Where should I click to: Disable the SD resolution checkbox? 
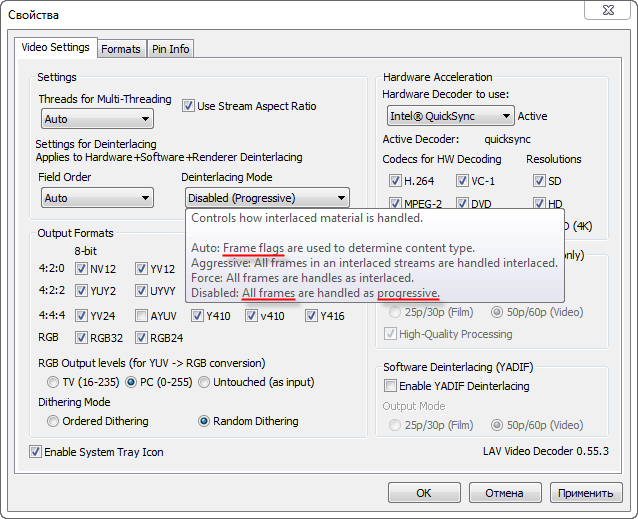click(x=539, y=181)
